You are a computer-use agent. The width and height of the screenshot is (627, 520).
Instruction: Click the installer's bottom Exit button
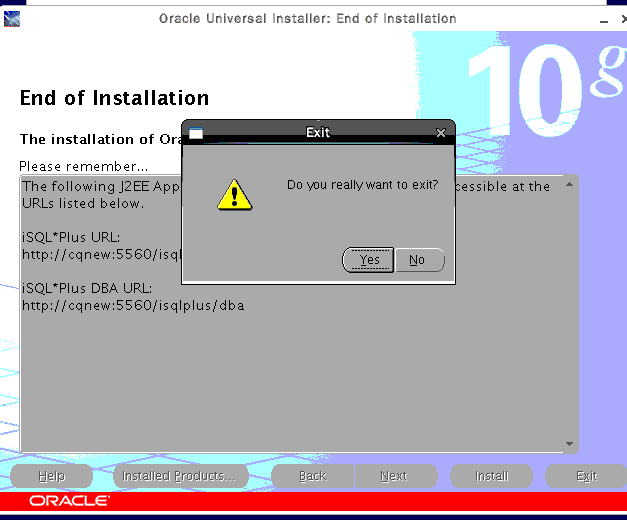click(586, 476)
